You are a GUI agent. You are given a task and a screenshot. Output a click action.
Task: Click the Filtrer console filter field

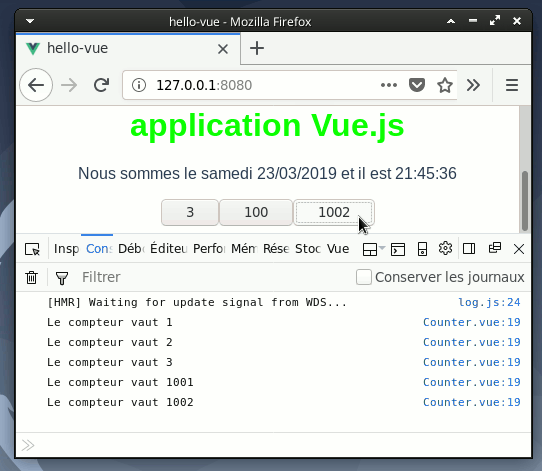pyautogui.click(x=214, y=277)
